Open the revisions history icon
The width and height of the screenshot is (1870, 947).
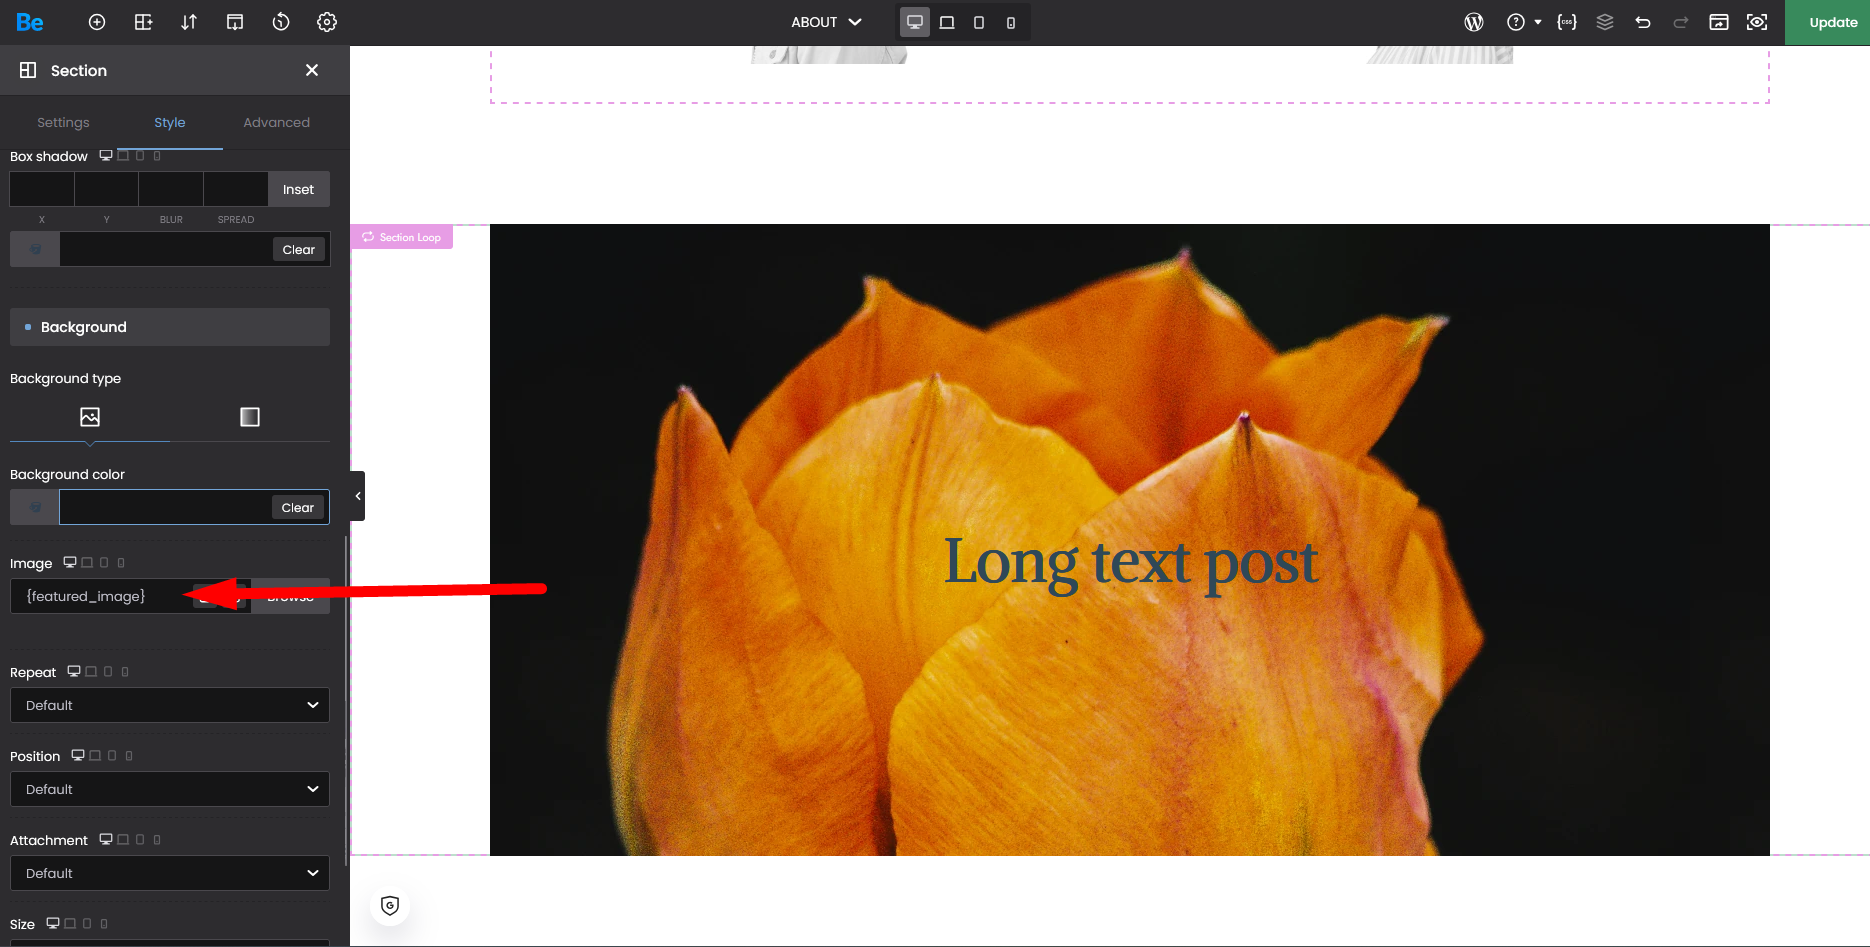click(281, 22)
